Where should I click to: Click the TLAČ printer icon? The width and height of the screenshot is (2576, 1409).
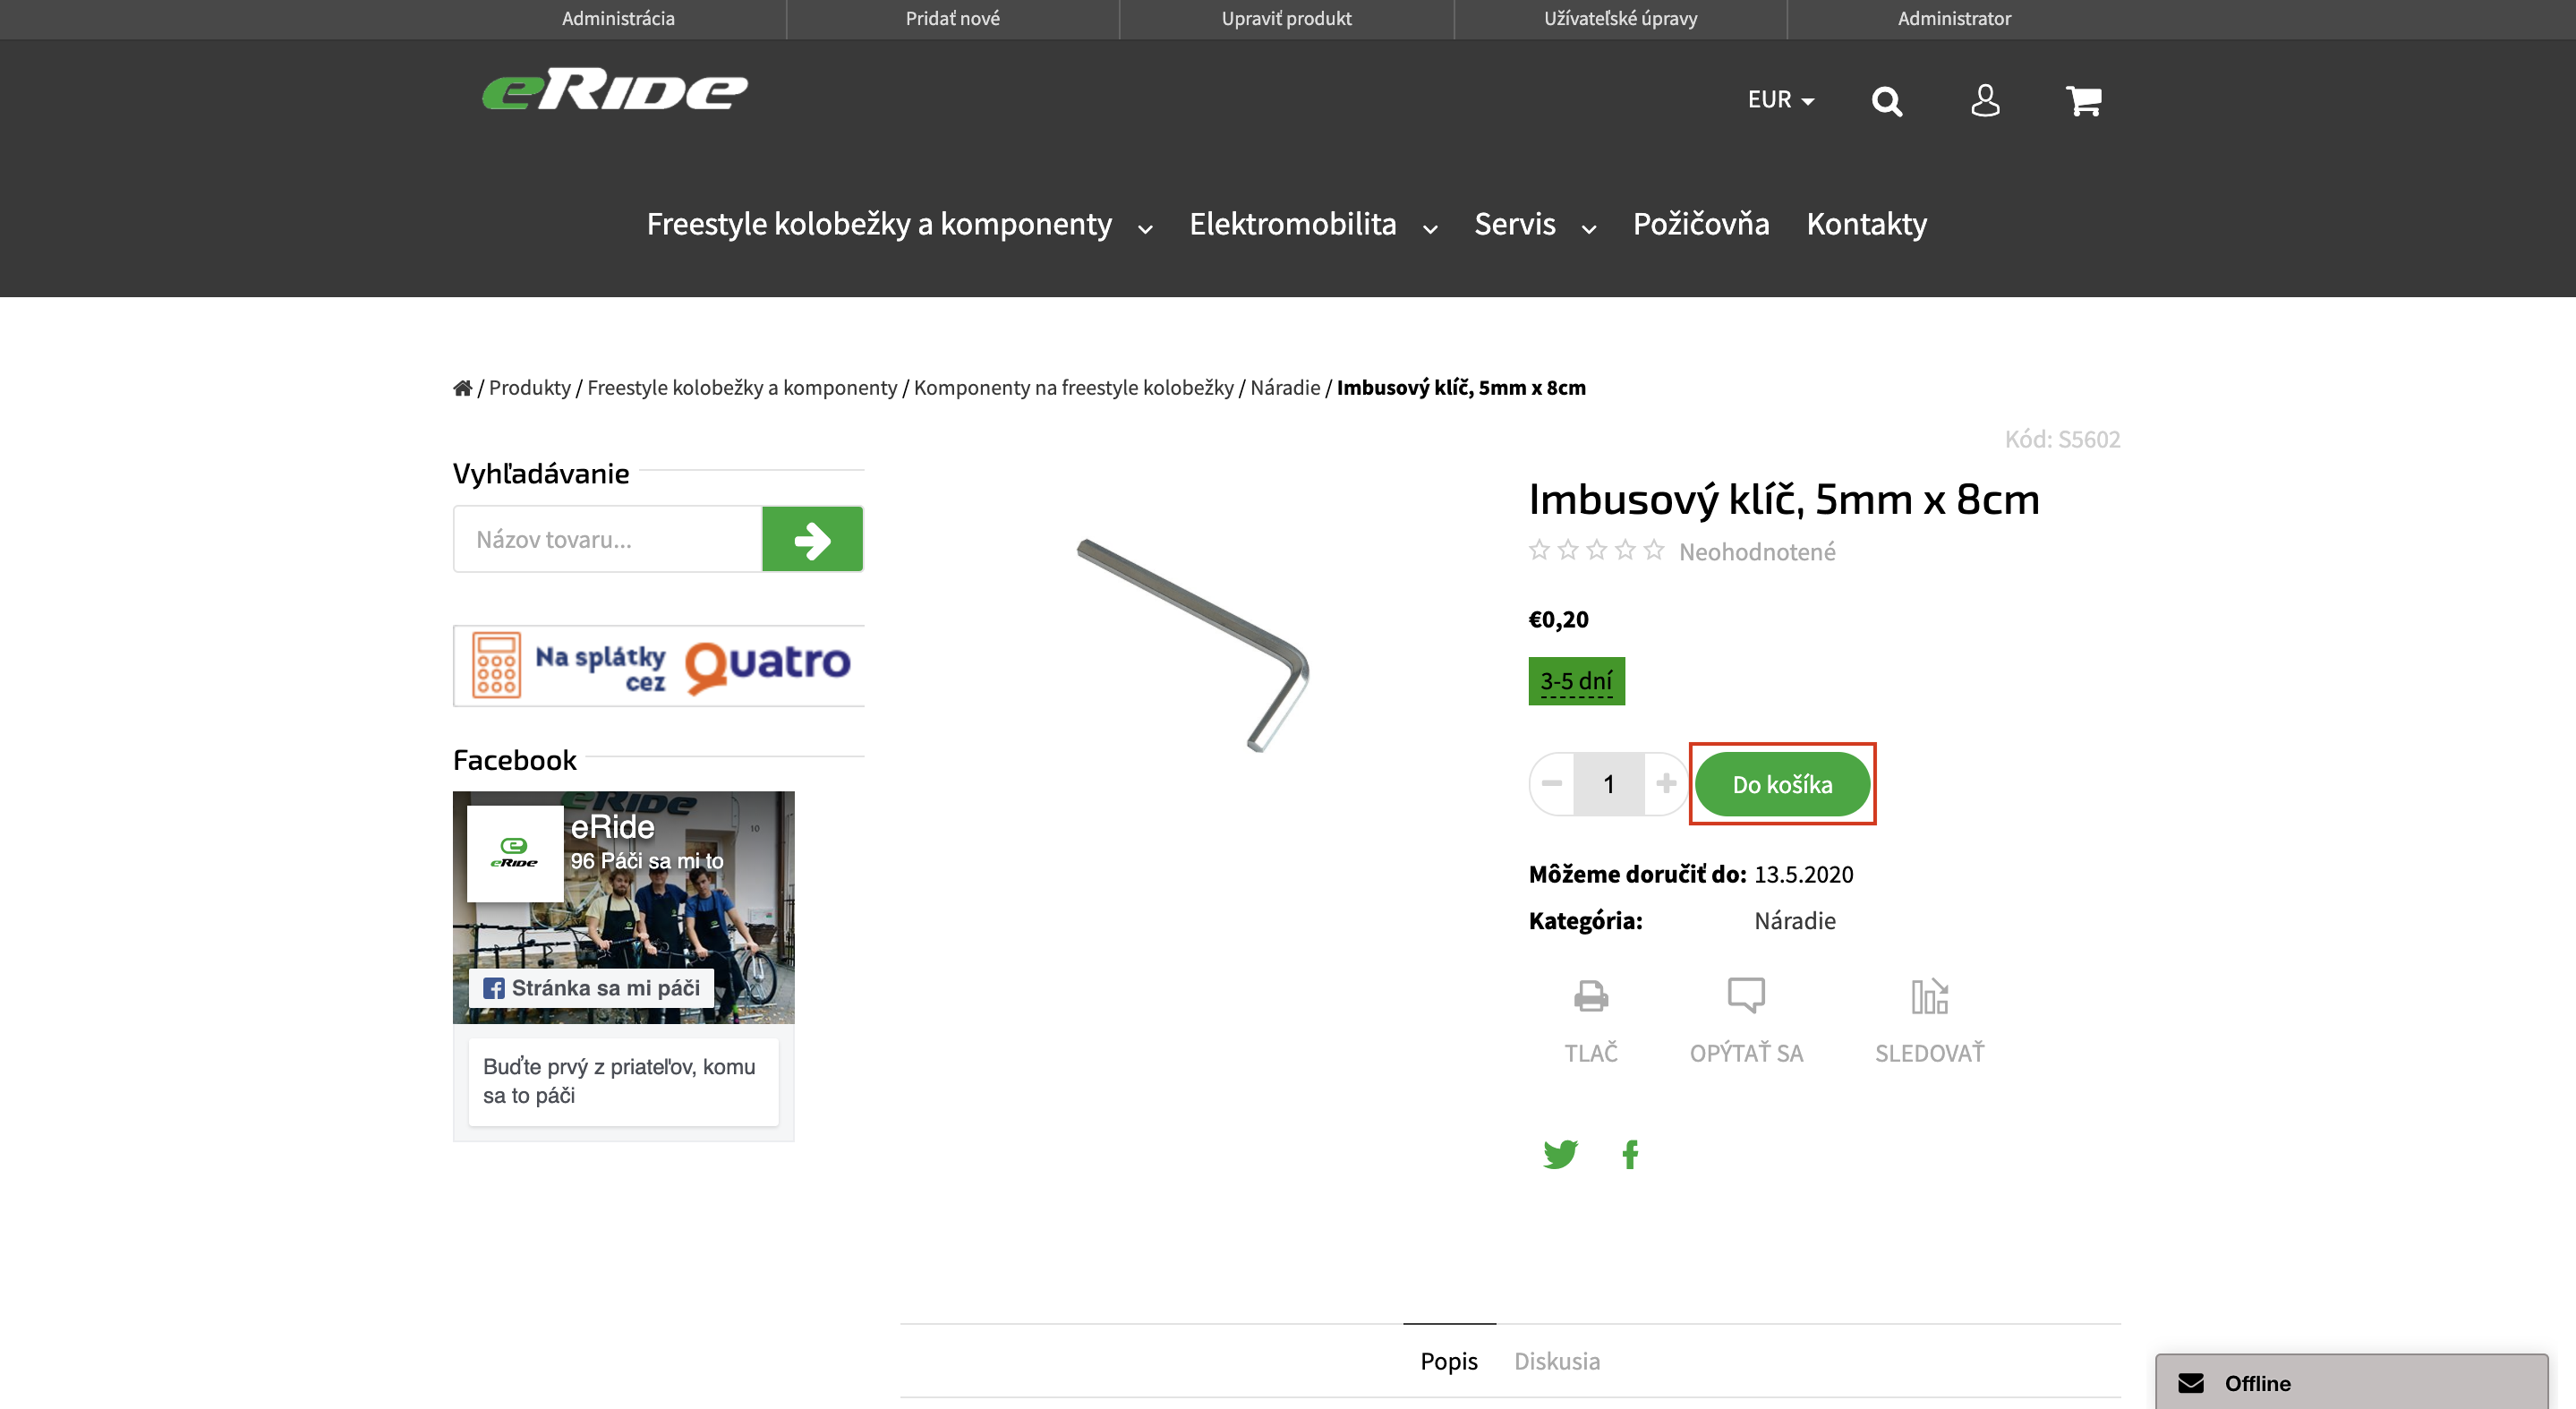1590,996
